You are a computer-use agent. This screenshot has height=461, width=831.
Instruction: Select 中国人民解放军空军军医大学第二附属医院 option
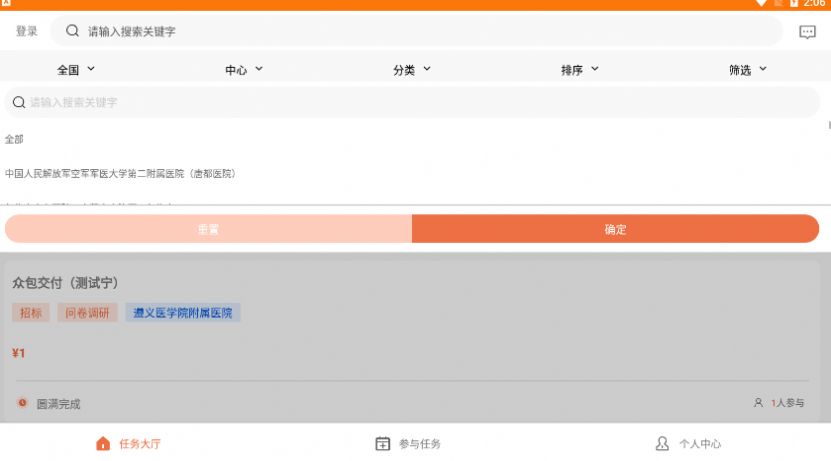tap(120, 174)
